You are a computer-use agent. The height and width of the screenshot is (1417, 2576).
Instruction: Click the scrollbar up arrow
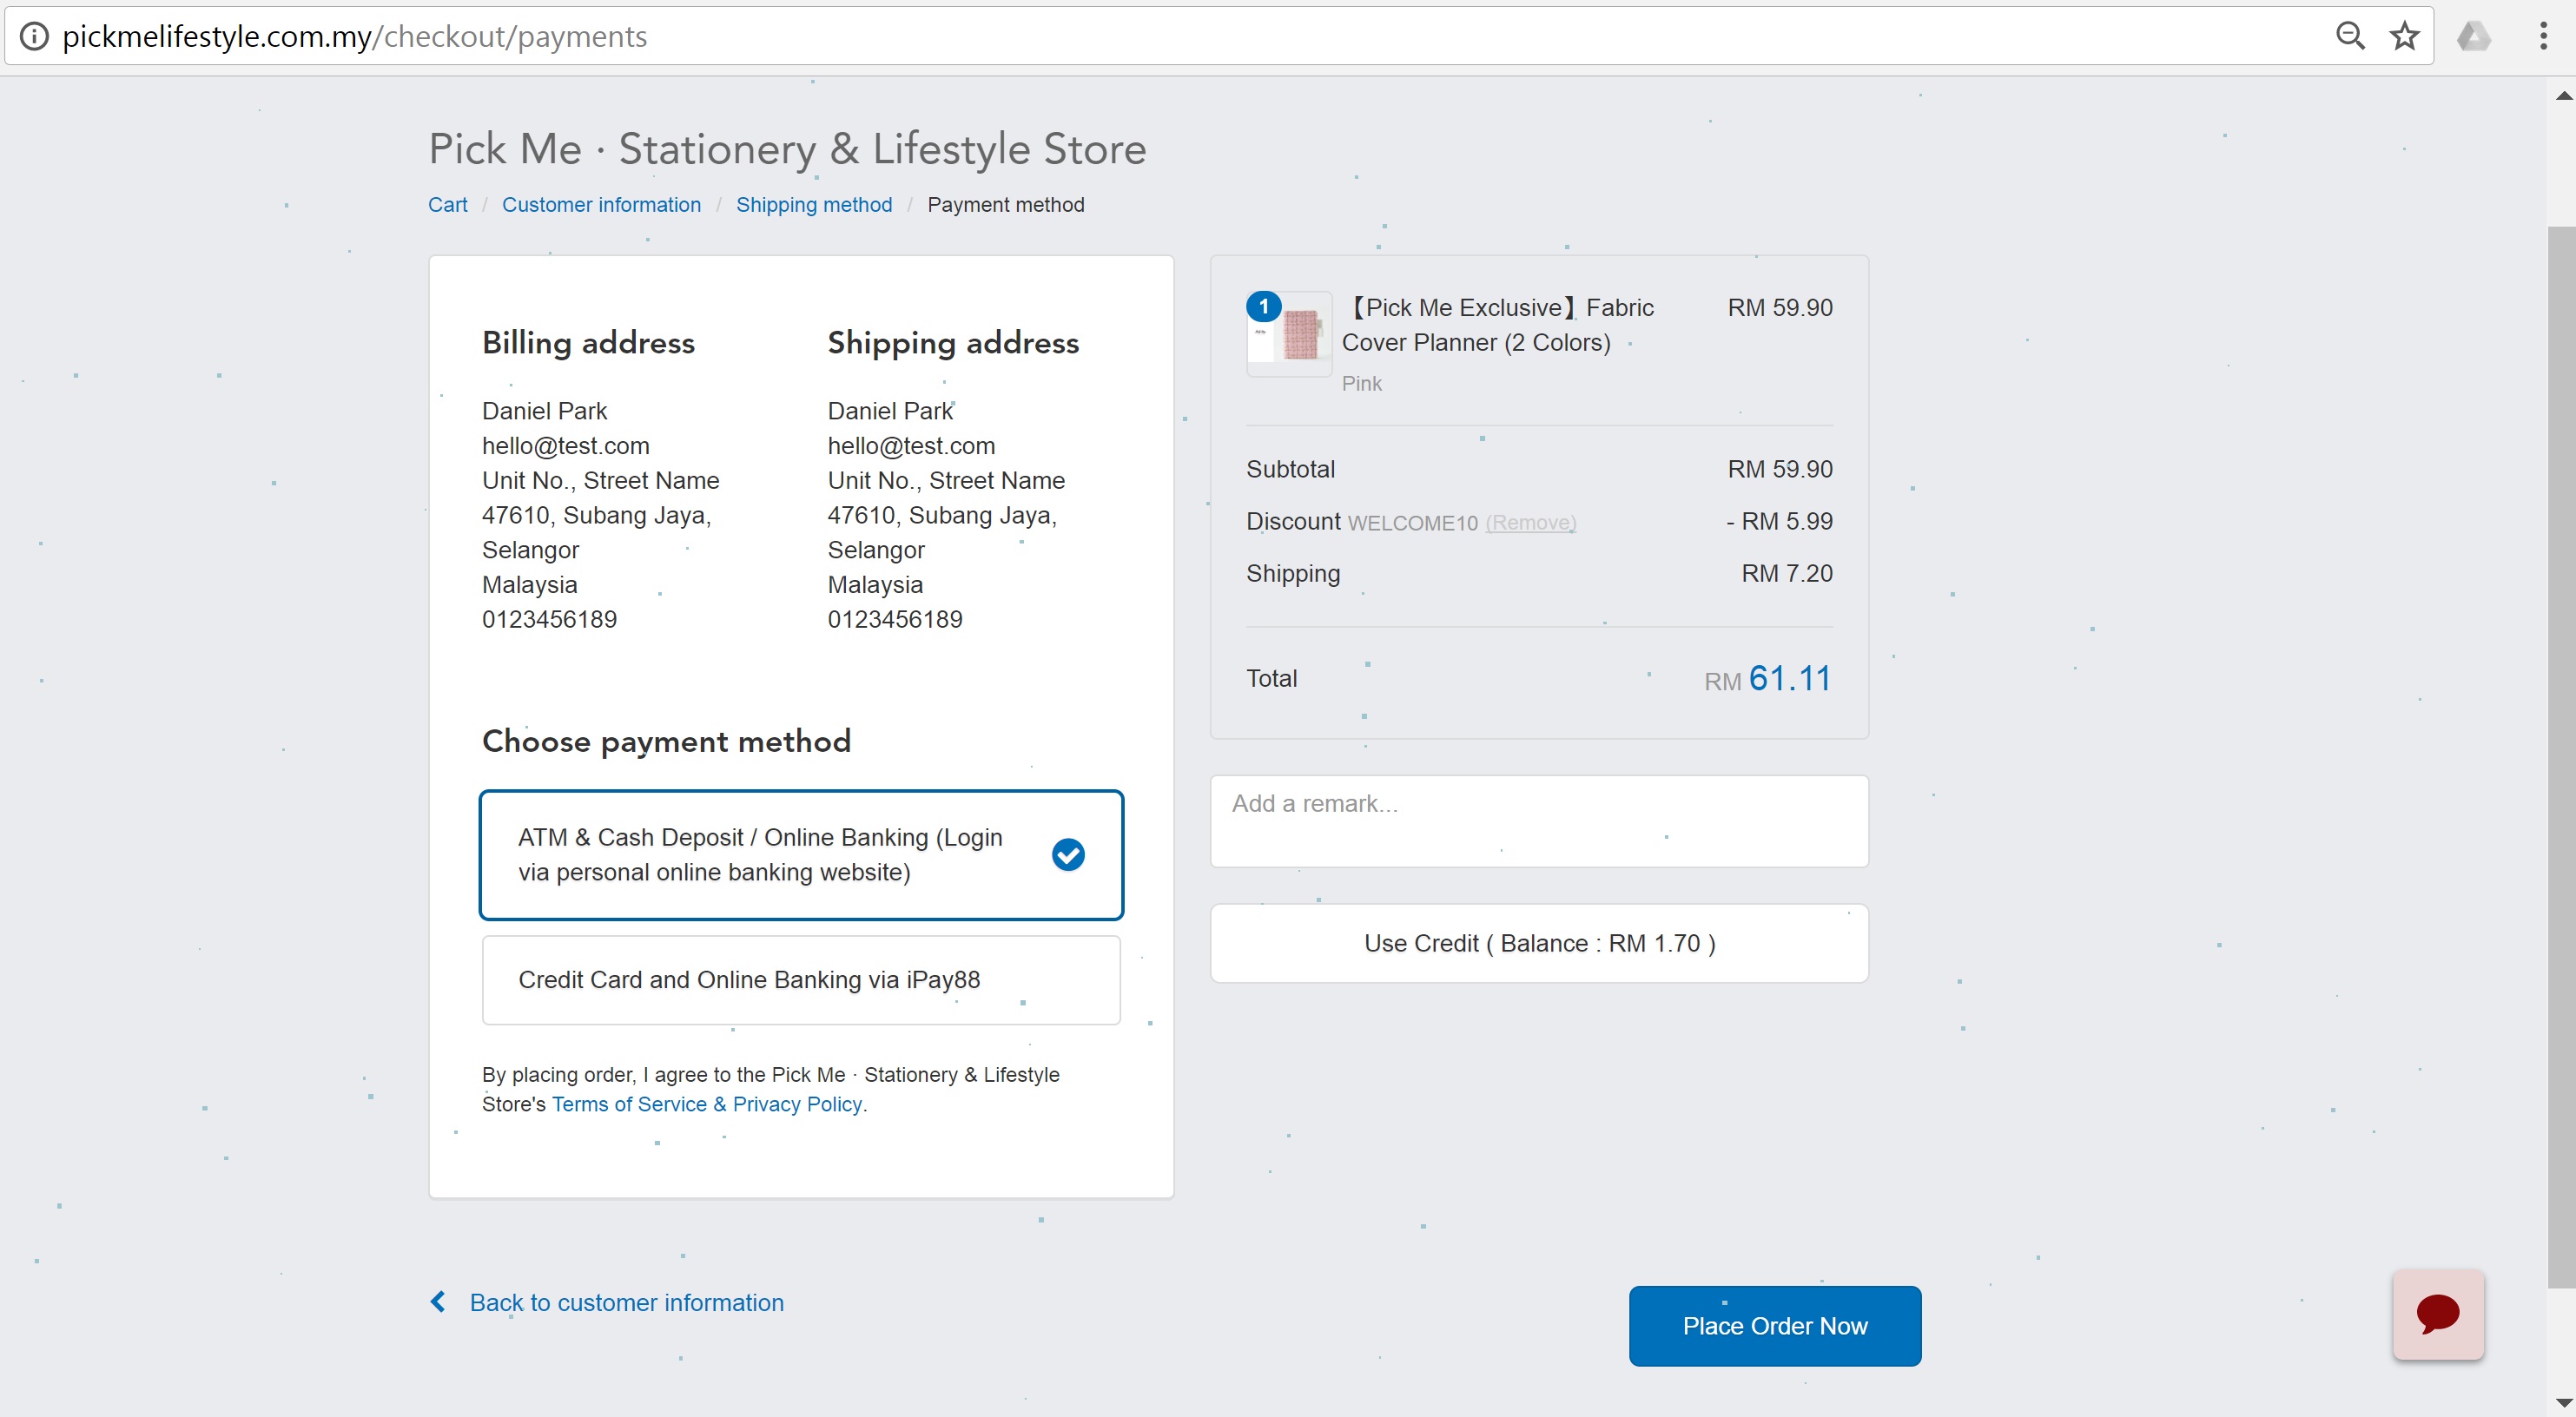2563,96
